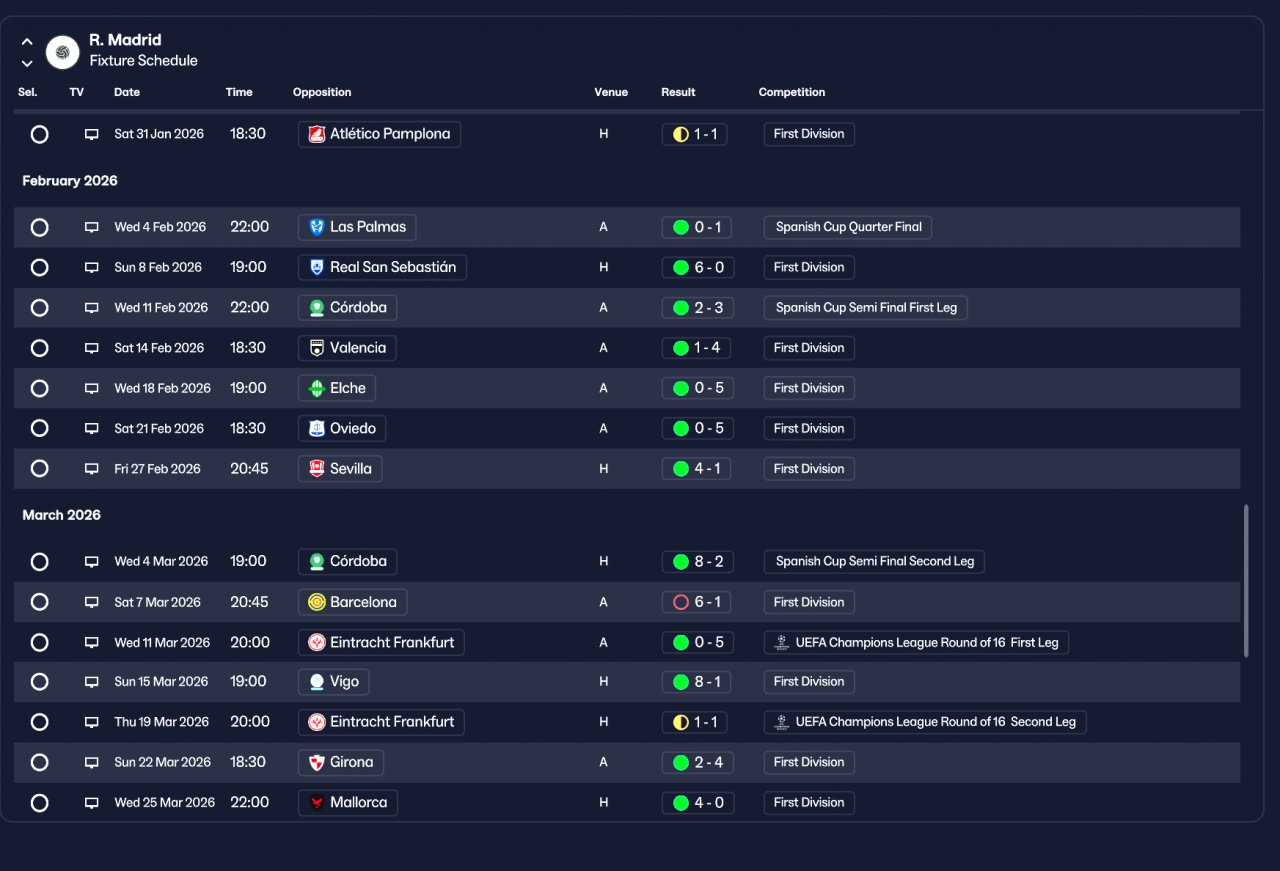Screen dimensions: 1280x871
Task: Click Champions League logo on First Leg row
Action: click(x=782, y=642)
